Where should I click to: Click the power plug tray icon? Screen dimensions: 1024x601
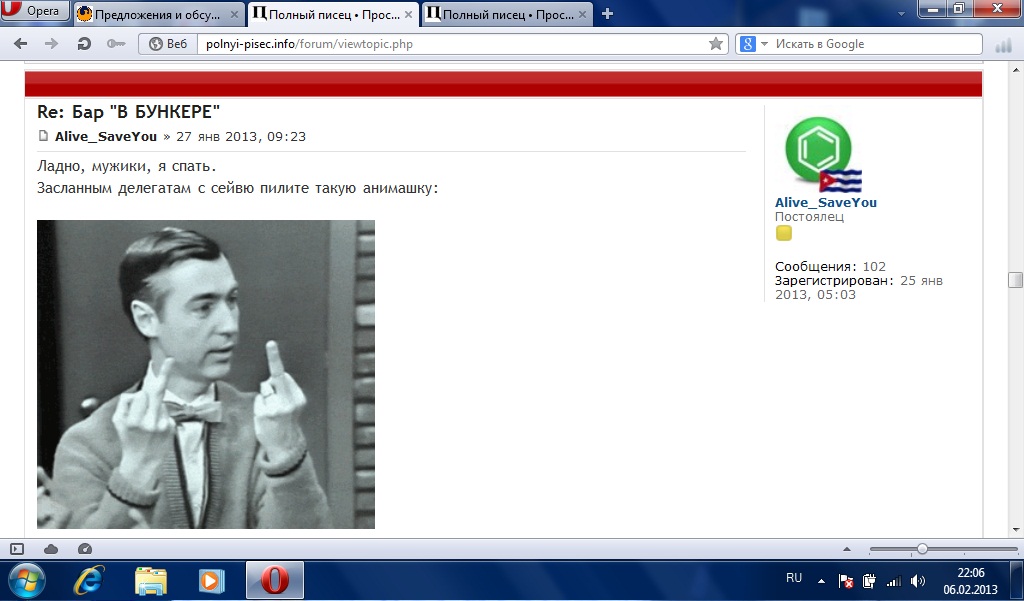[869, 581]
